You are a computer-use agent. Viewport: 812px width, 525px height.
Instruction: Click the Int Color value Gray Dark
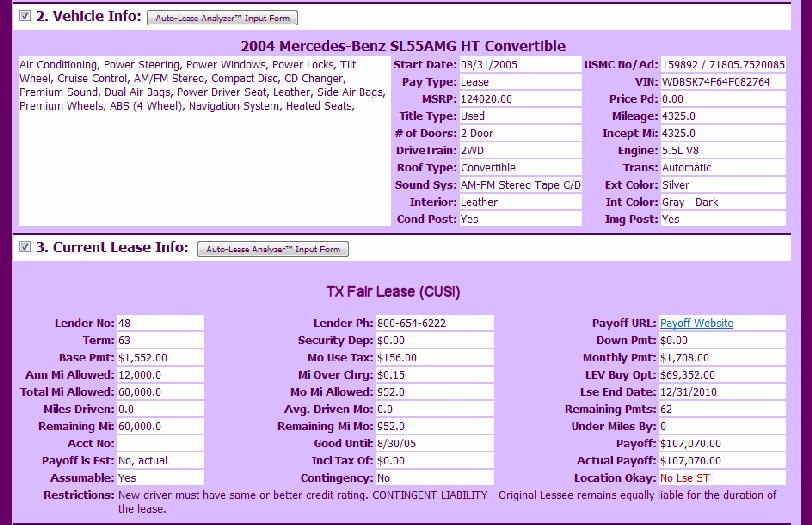click(x=723, y=202)
